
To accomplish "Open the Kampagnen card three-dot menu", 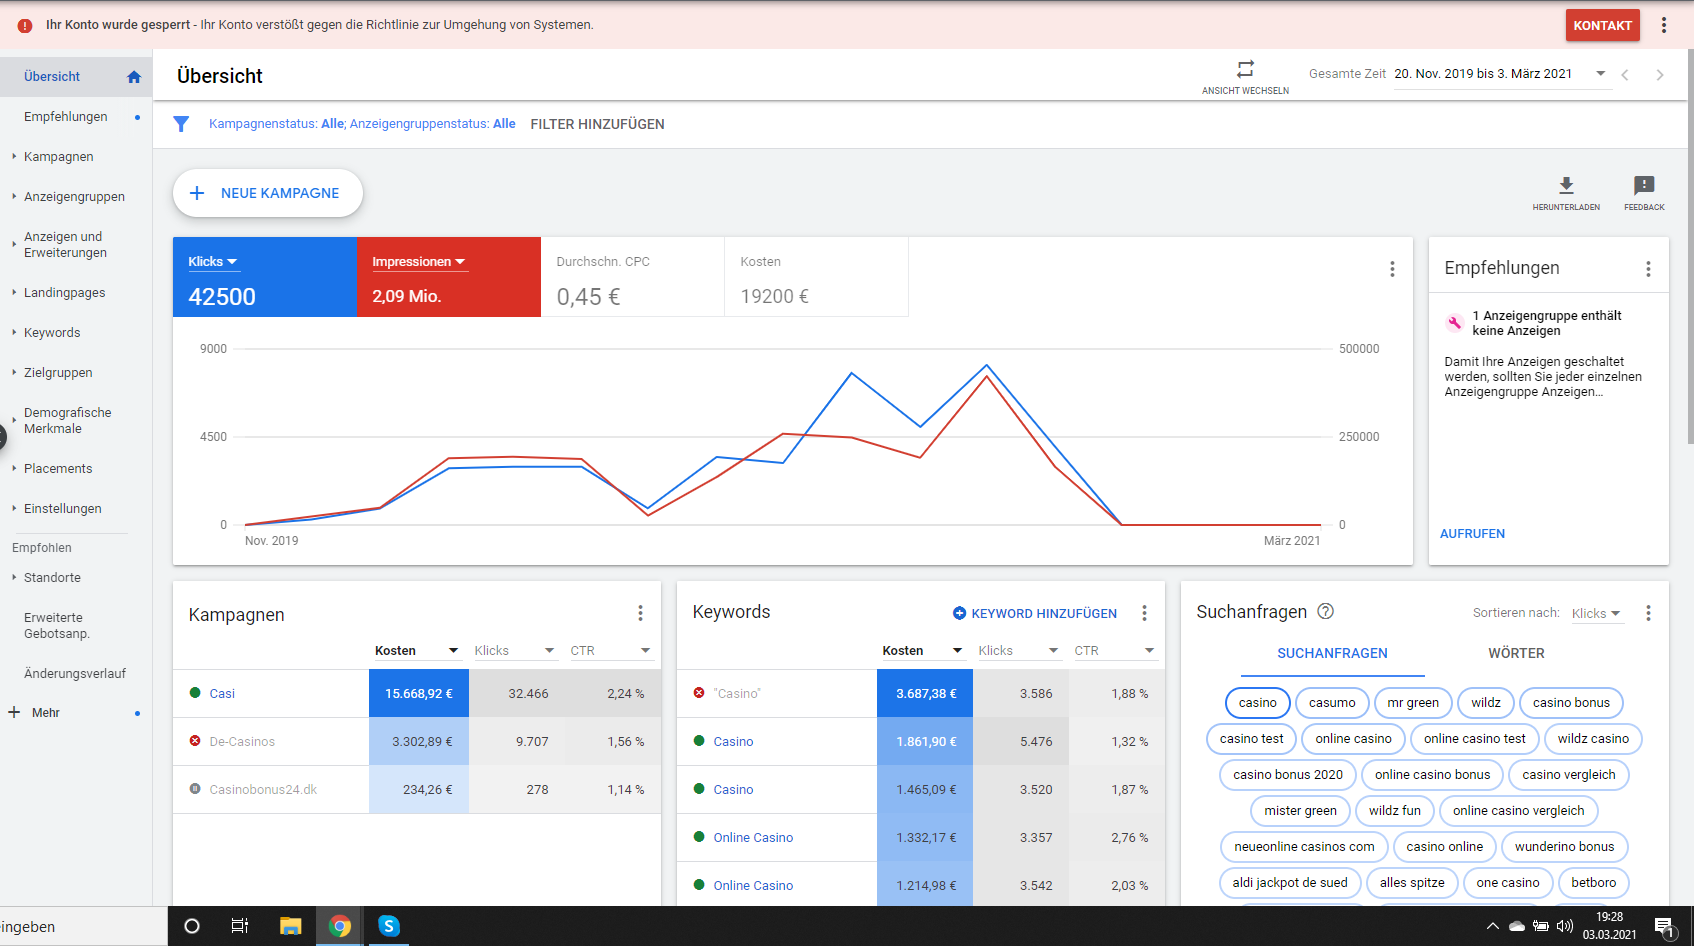I will point(640,613).
